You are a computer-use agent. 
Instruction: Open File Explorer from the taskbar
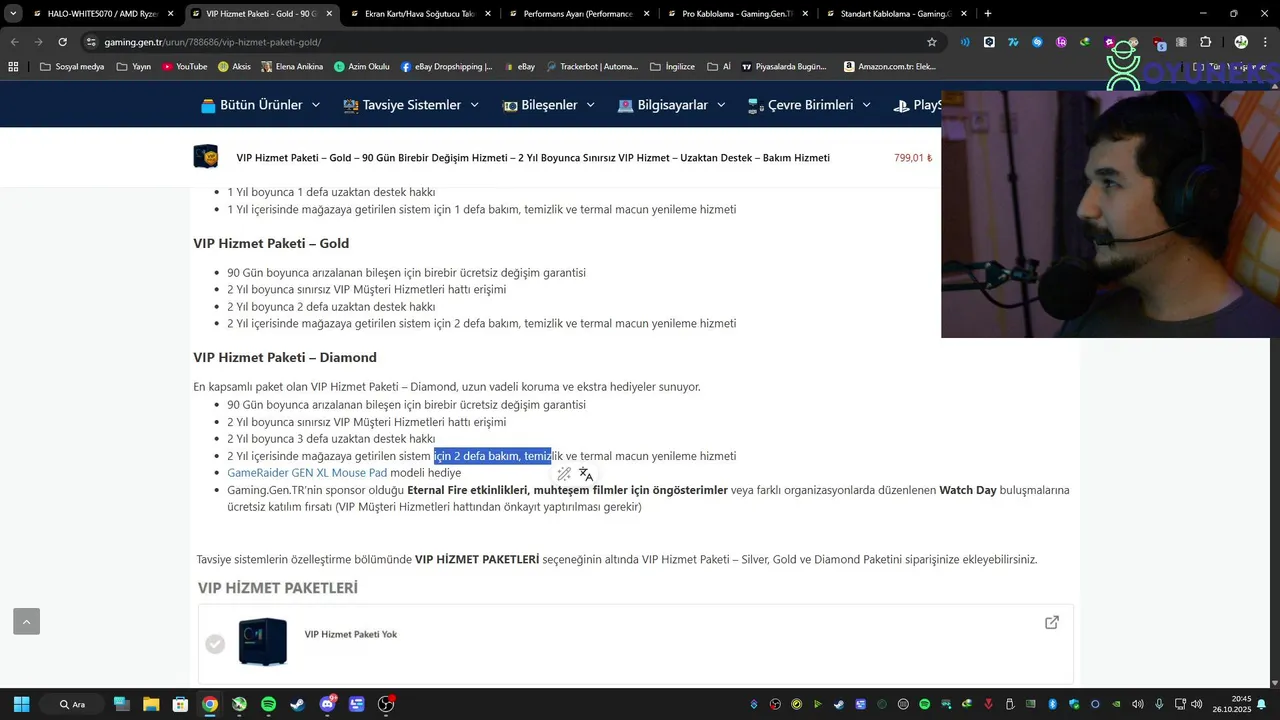[x=151, y=704]
